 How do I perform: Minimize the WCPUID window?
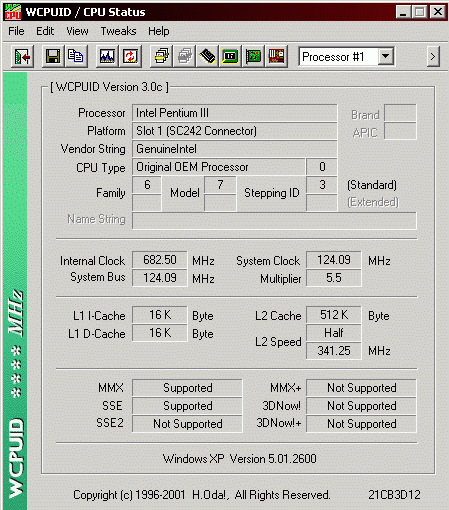coord(403,12)
